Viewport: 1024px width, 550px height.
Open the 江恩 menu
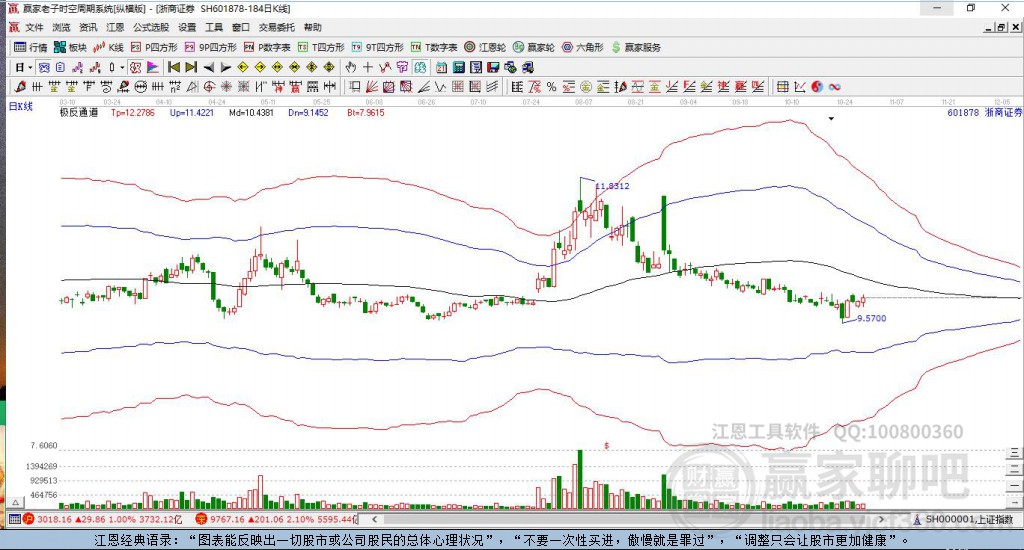coord(115,27)
